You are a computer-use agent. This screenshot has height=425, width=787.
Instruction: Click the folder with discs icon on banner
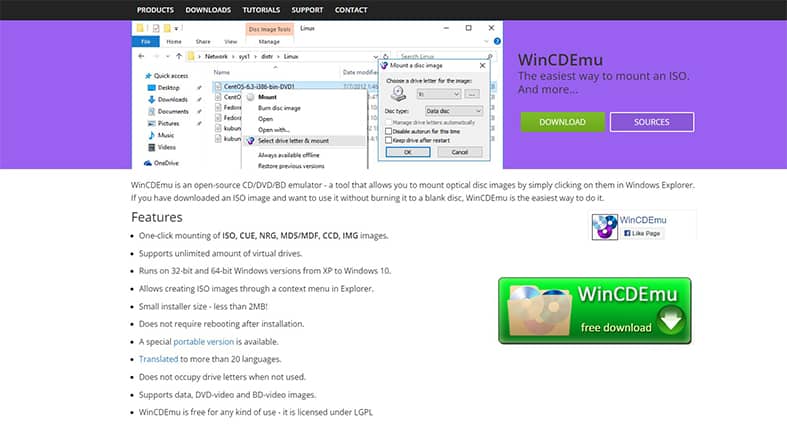coord(540,311)
